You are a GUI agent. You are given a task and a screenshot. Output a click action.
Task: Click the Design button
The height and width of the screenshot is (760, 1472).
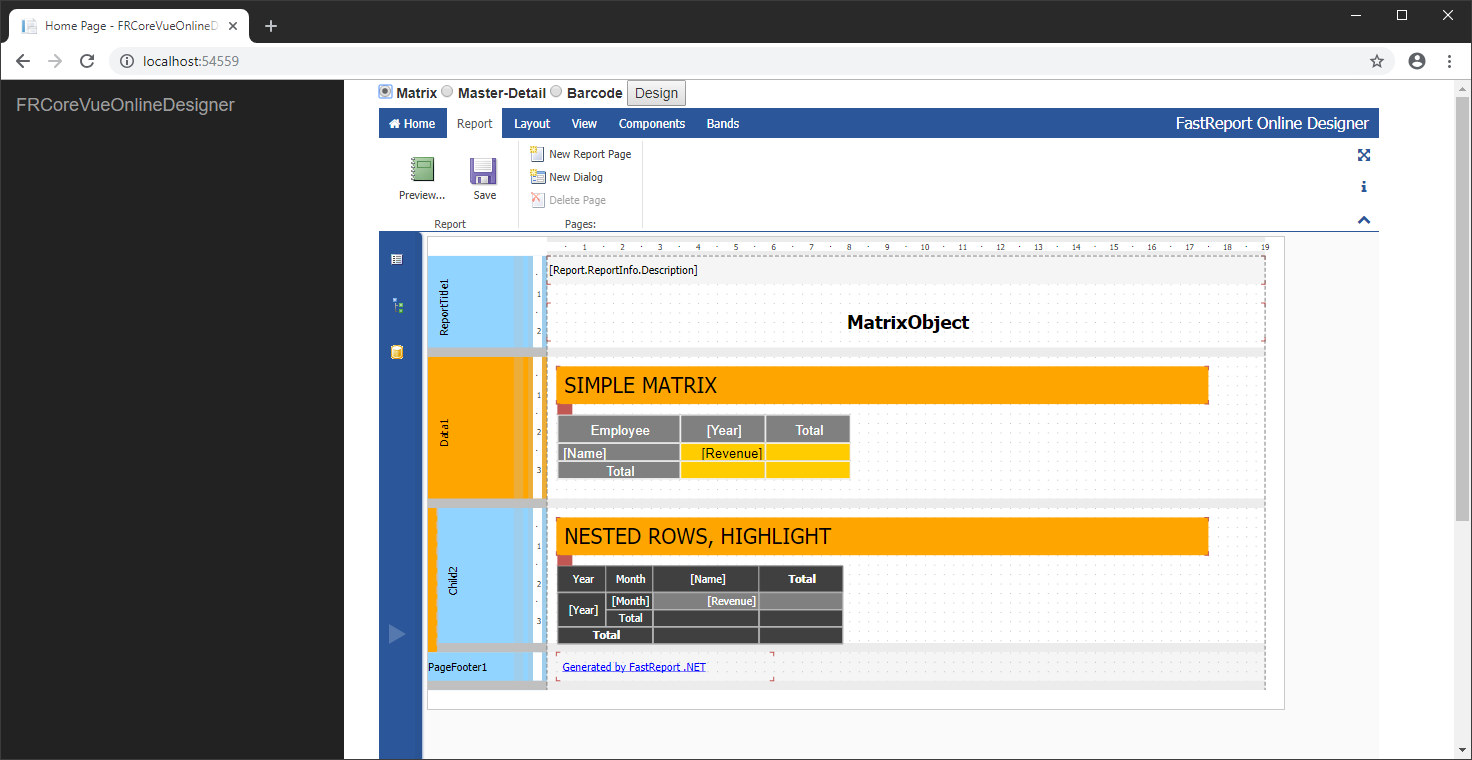click(x=656, y=93)
